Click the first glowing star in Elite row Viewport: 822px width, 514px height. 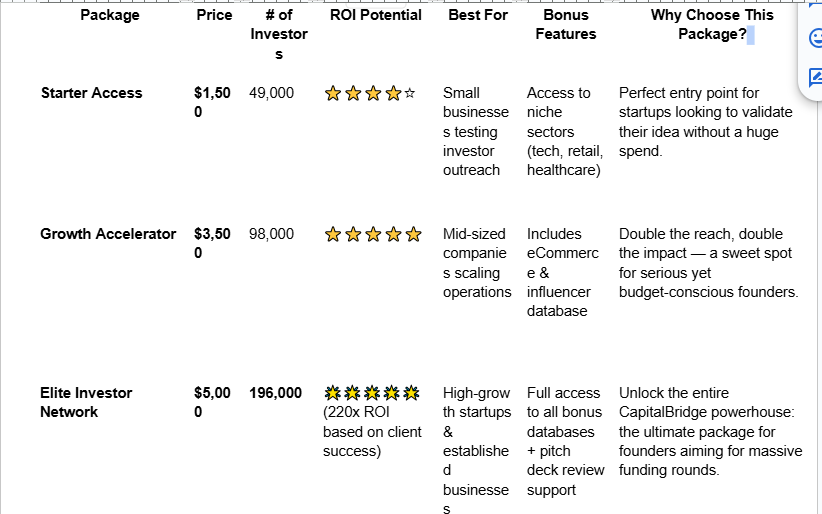[332, 393]
